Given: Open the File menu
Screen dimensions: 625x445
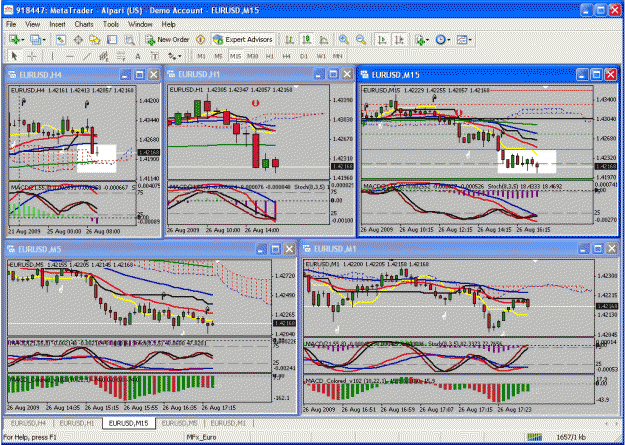Looking at the screenshot, I should point(11,24).
